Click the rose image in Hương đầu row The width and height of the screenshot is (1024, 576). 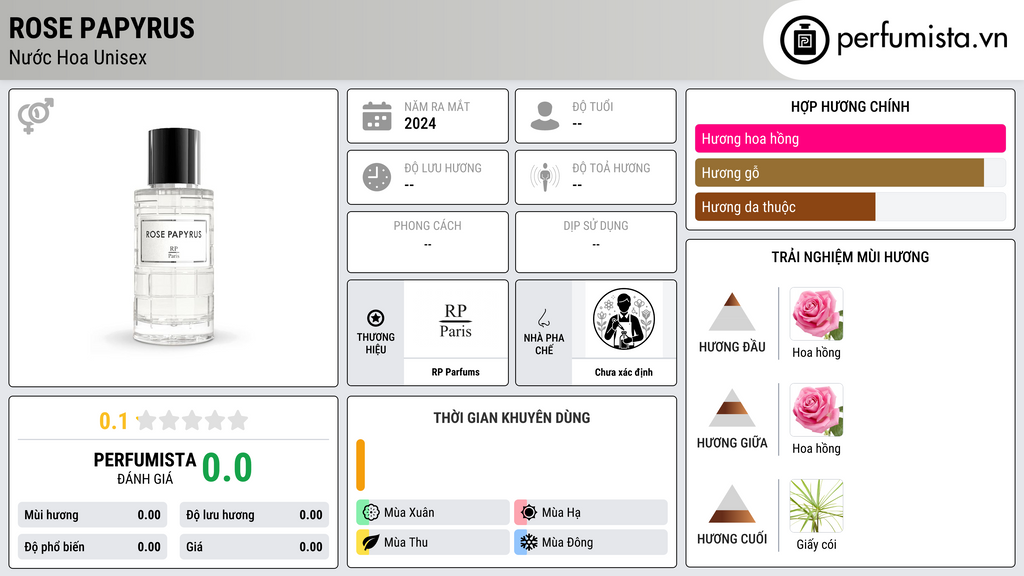pyautogui.click(x=816, y=314)
